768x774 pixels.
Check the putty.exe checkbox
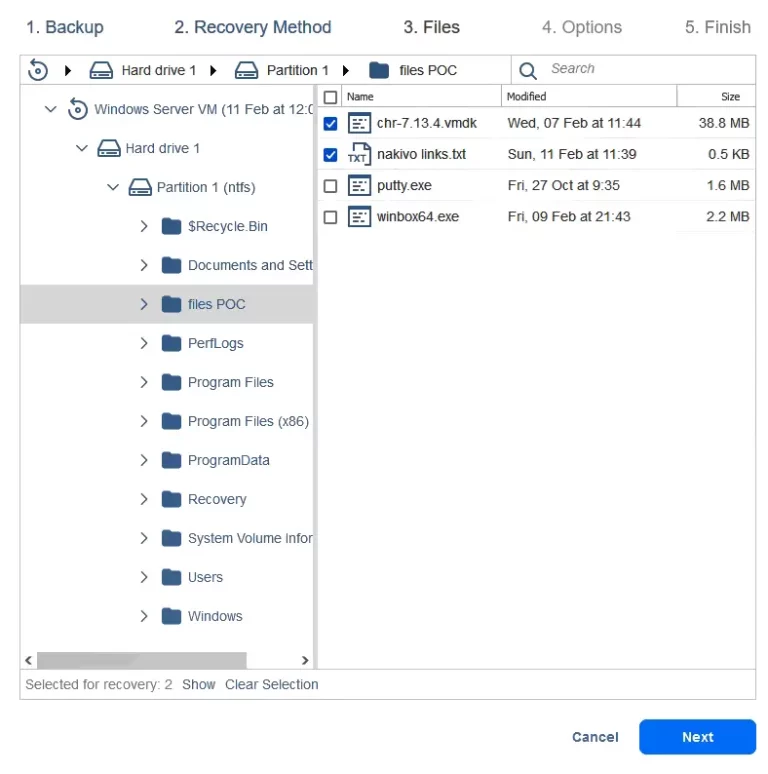click(x=331, y=186)
